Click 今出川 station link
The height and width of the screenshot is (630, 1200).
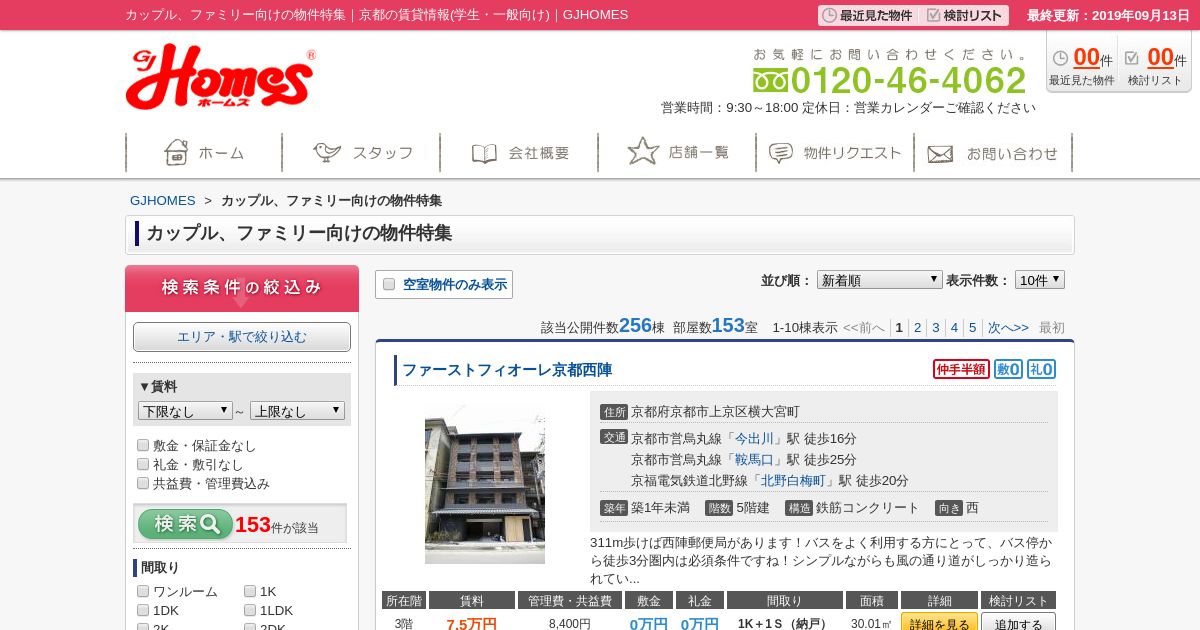755,438
